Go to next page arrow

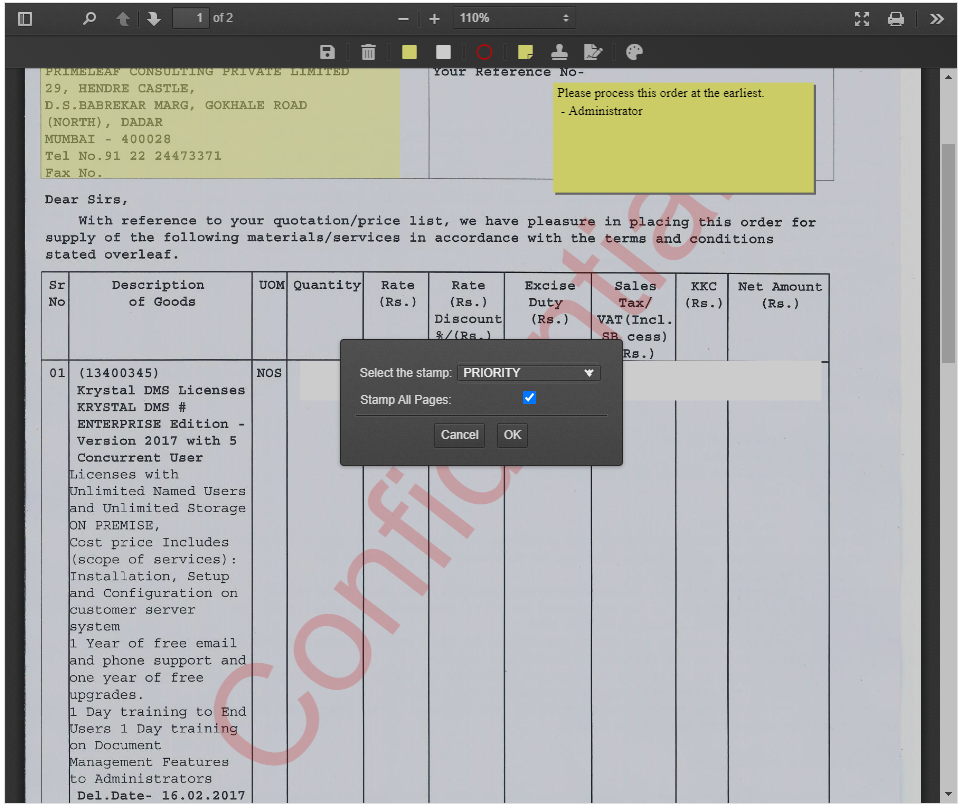click(154, 18)
